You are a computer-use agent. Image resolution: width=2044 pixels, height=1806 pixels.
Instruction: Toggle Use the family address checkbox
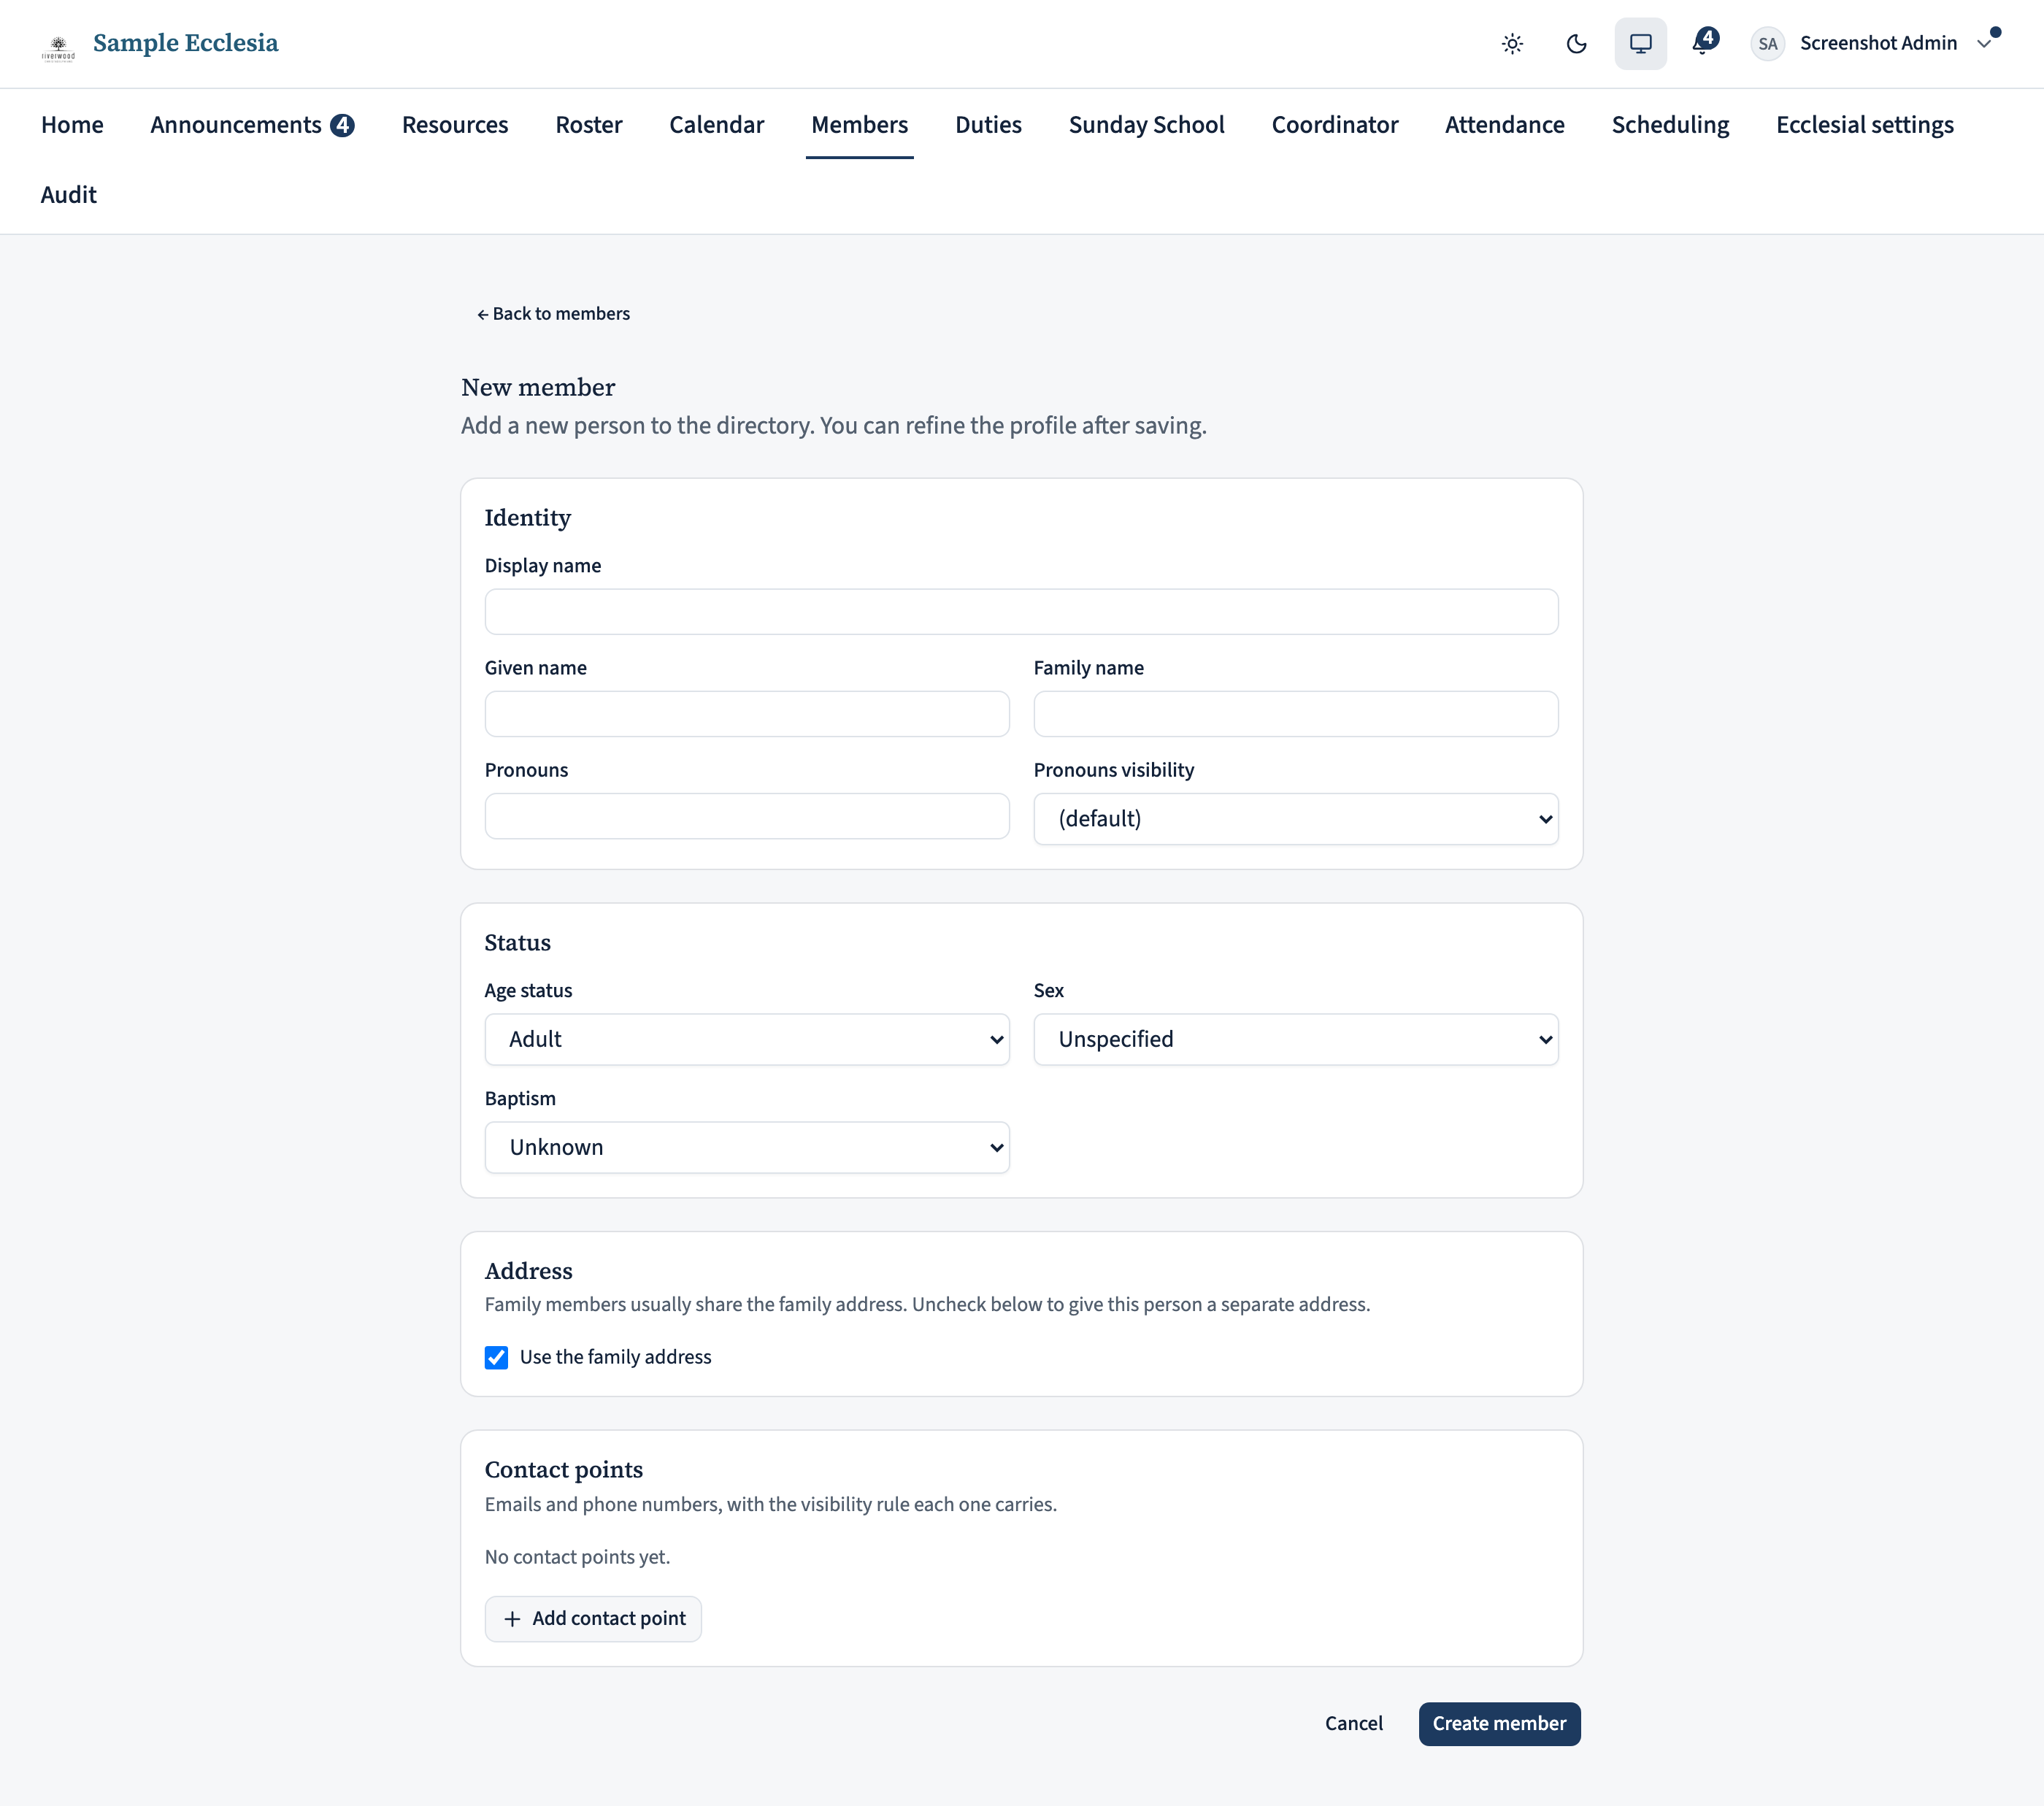click(496, 1357)
